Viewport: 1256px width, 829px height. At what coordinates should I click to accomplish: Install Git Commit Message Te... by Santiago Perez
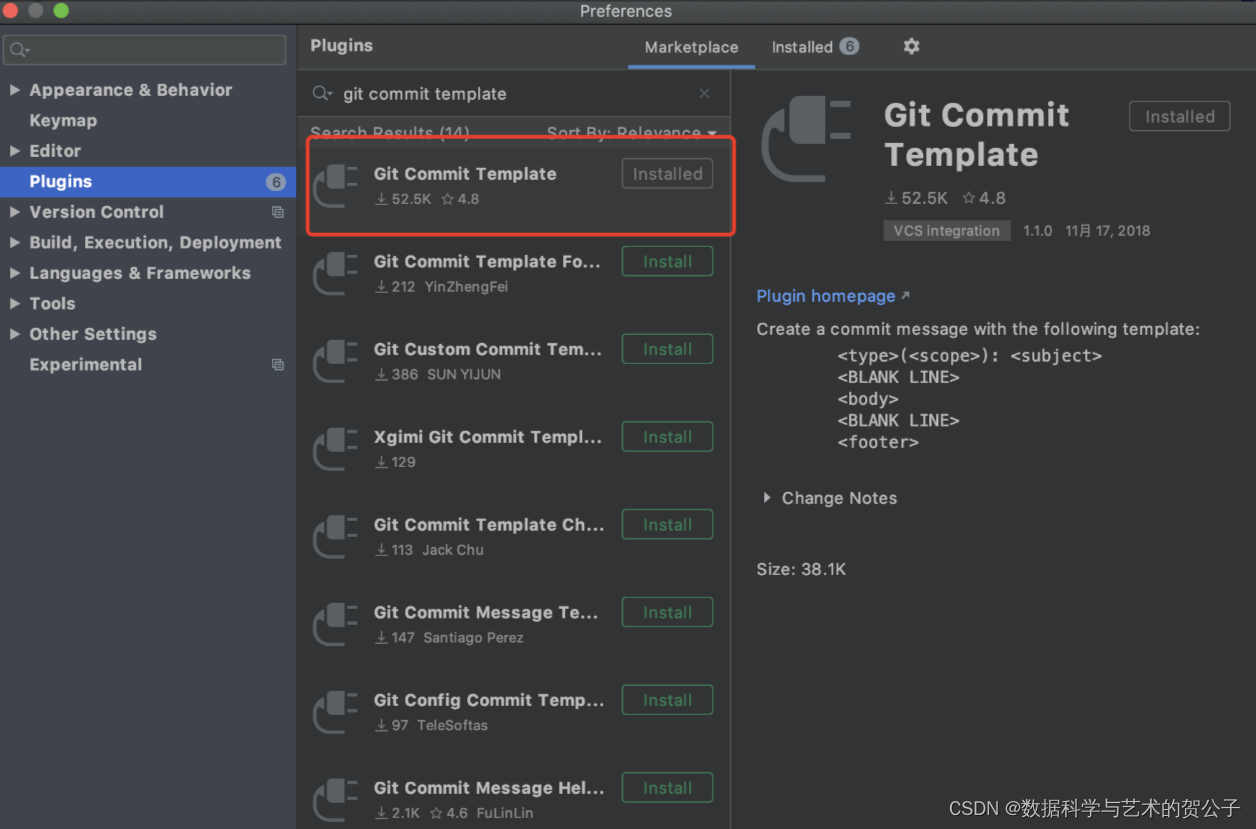667,613
